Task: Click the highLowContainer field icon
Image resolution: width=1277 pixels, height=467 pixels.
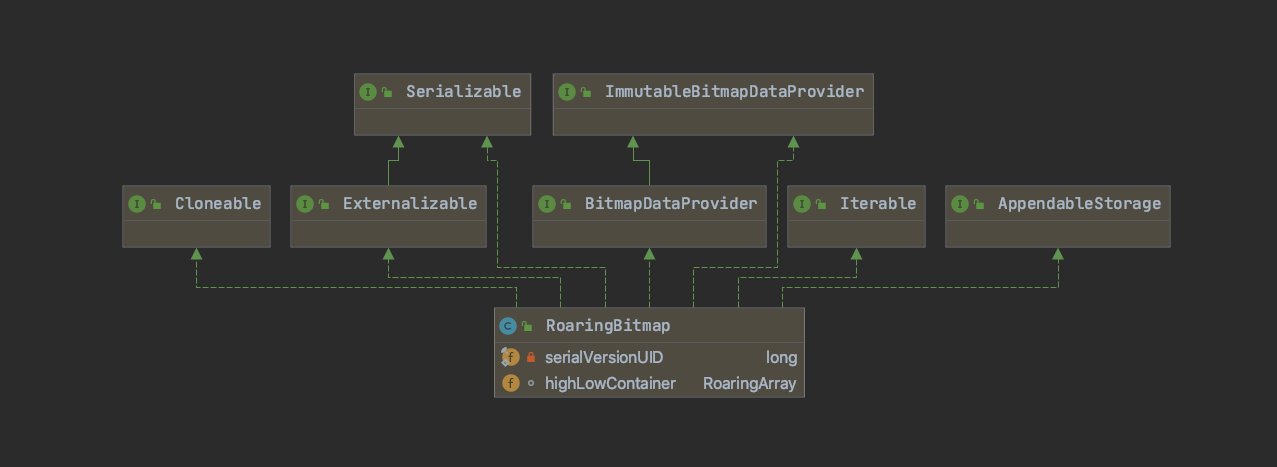Action: (x=510, y=383)
